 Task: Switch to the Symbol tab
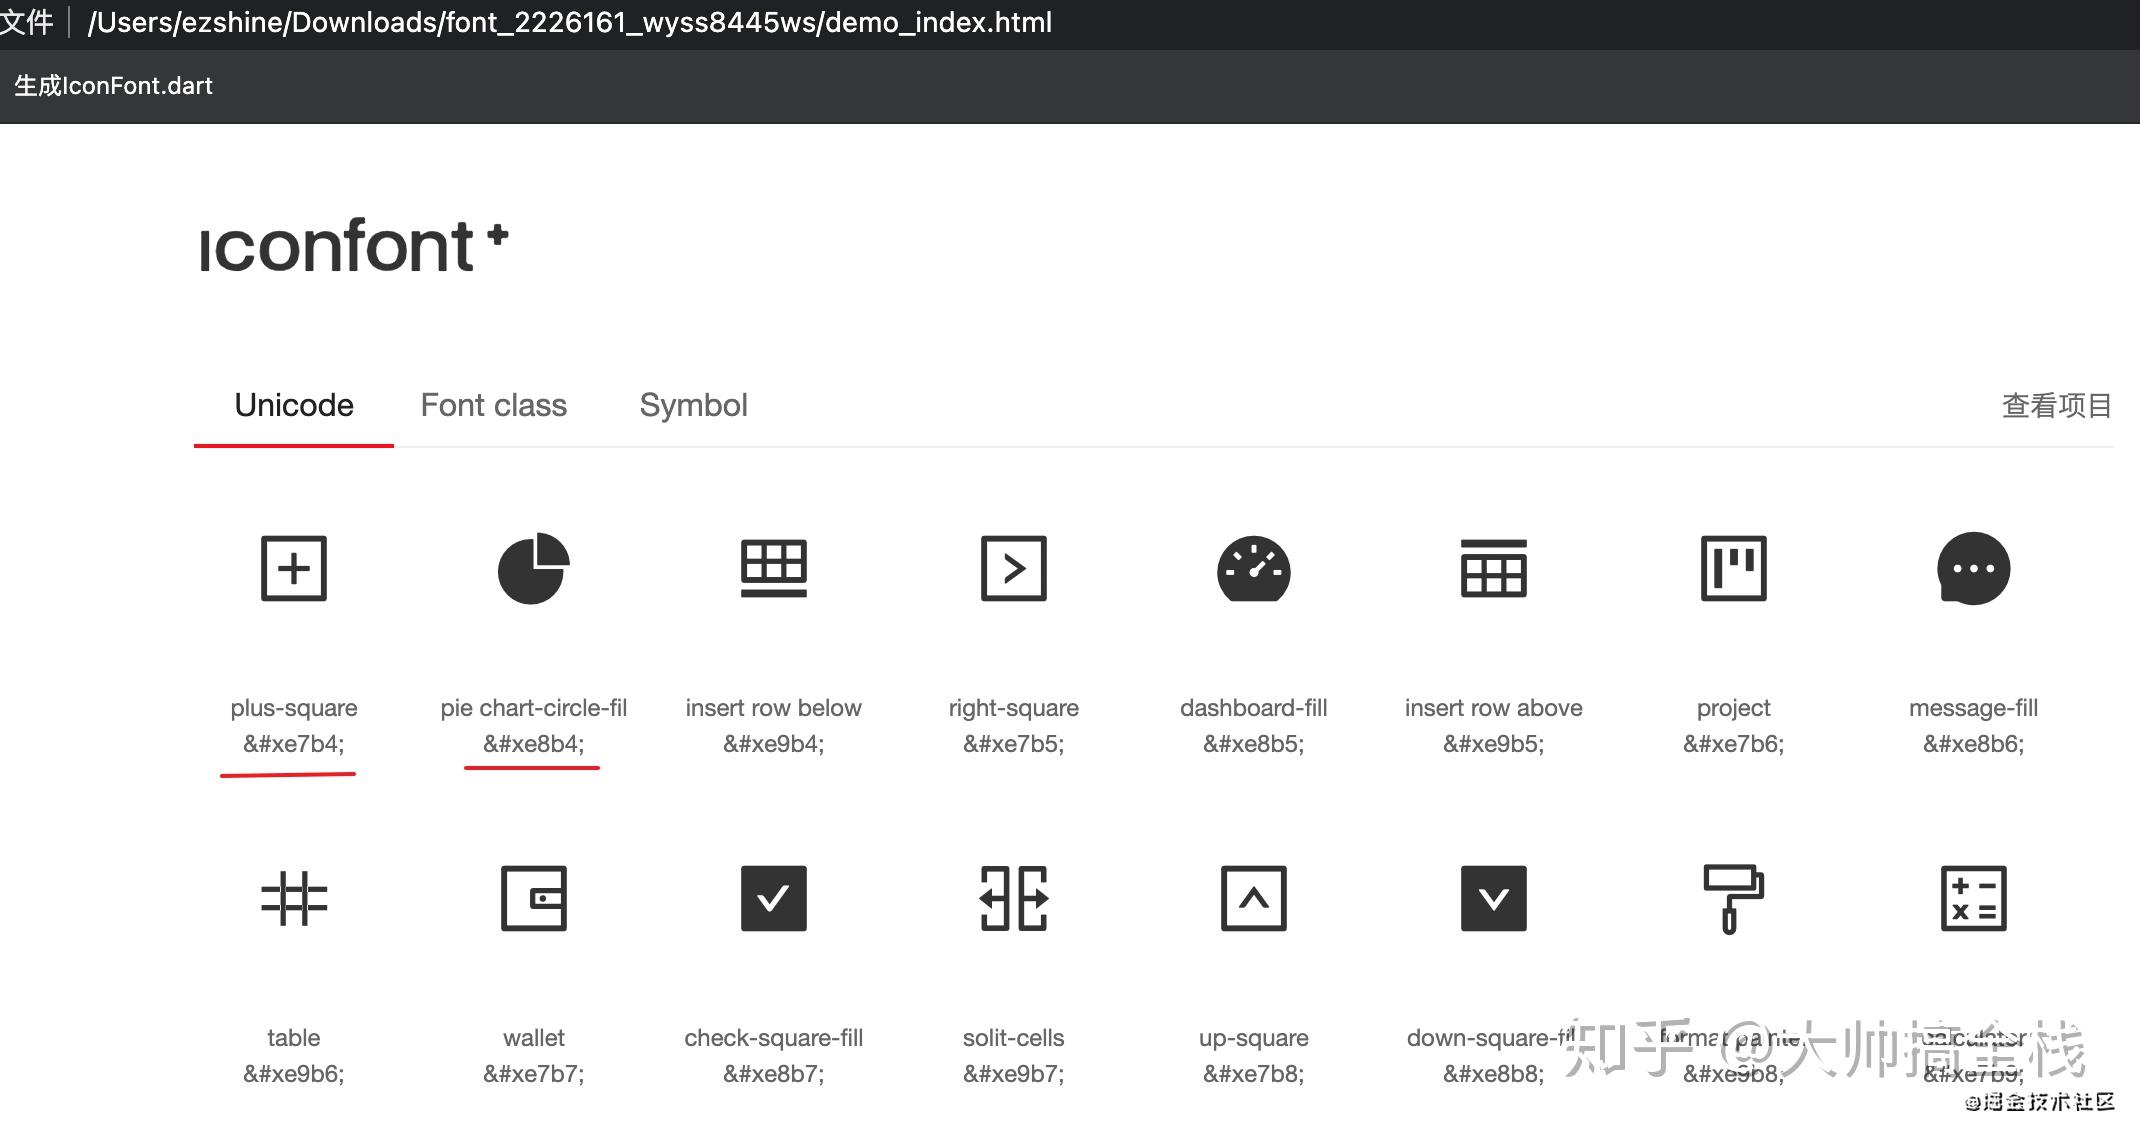[x=693, y=405]
